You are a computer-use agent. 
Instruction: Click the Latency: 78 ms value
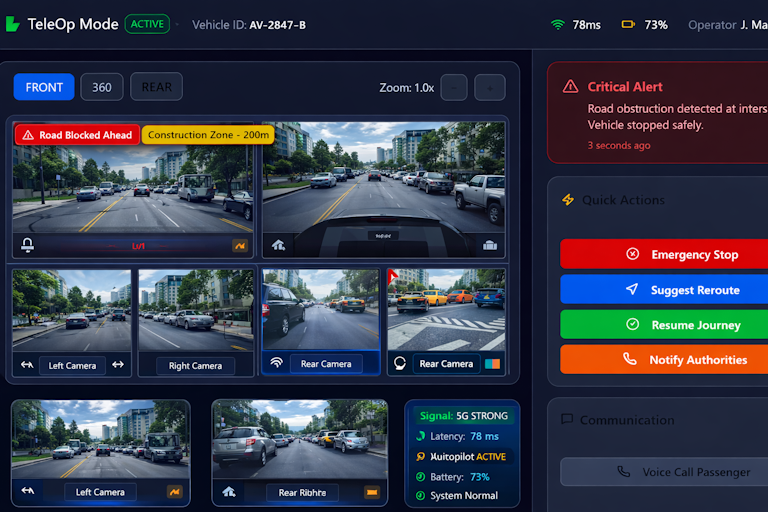pos(484,436)
